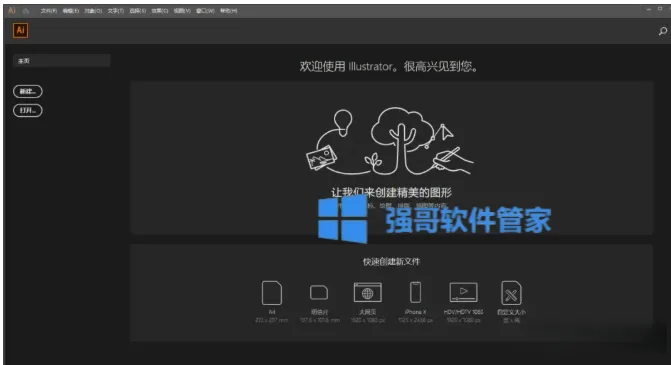The height and width of the screenshot is (365, 671).
Task: Click the welcome illustration artwork
Action: tap(389, 141)
